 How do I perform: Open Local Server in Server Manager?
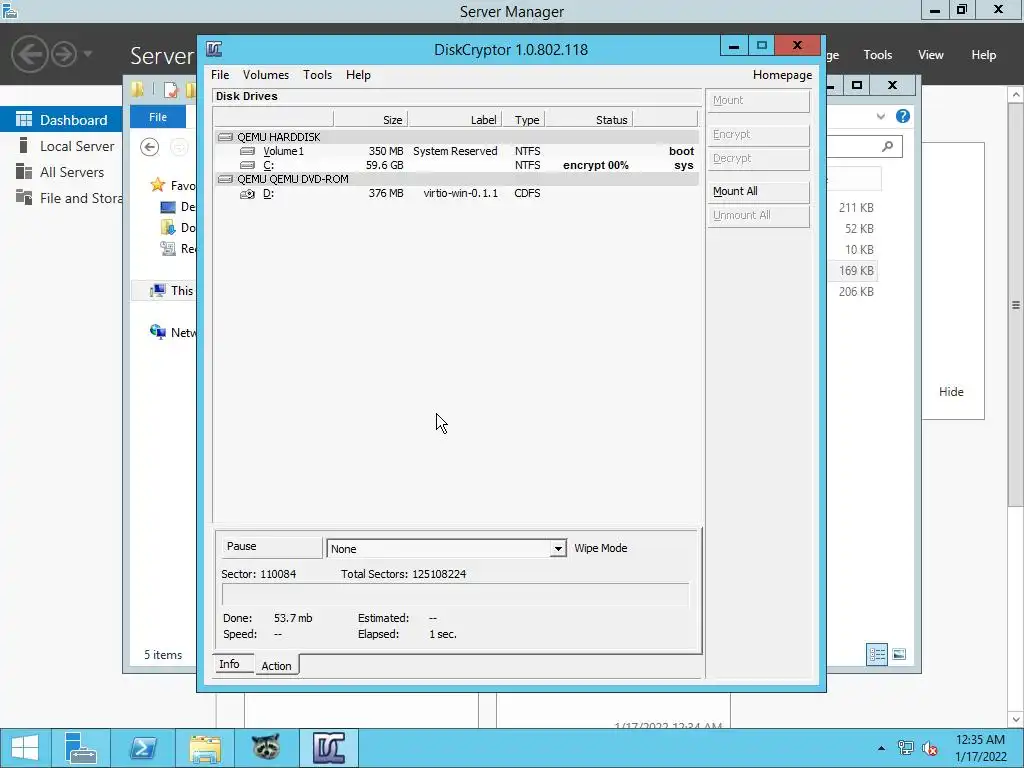61,146
